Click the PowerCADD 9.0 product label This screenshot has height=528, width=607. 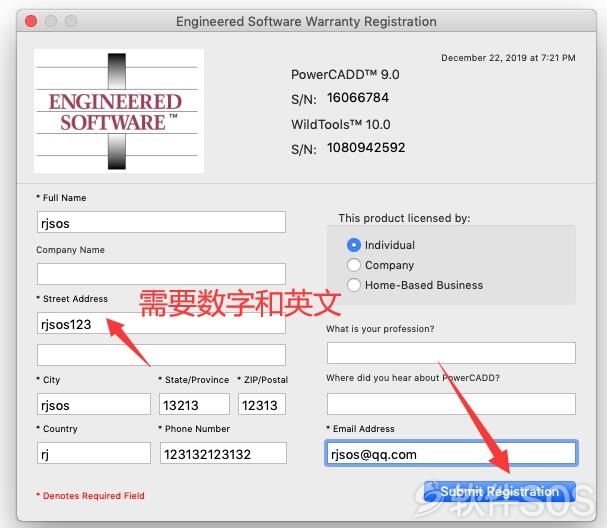[345, 74]
